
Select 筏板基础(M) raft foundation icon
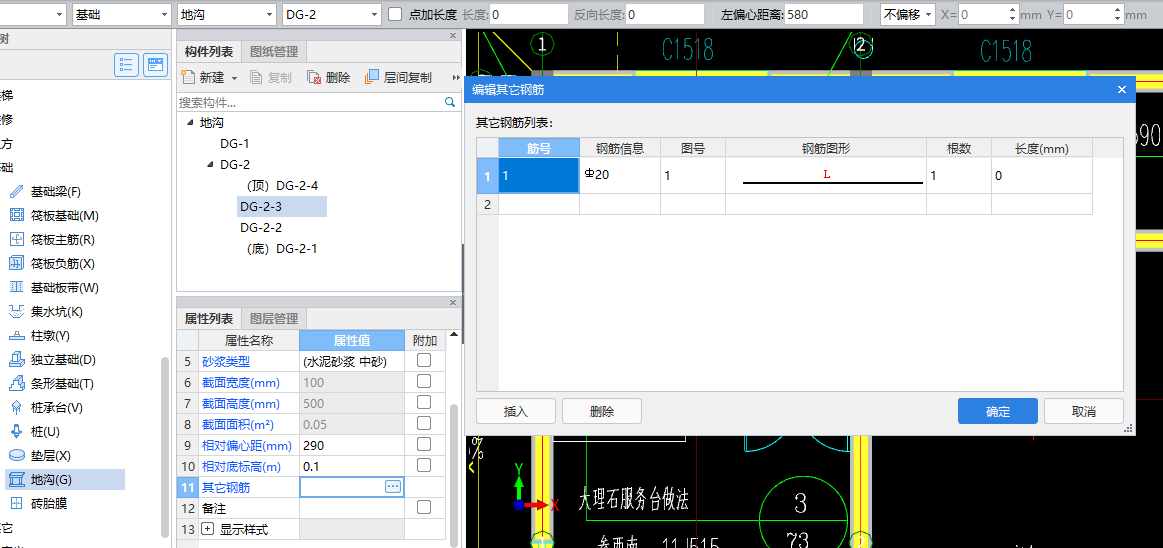[16, 216]
